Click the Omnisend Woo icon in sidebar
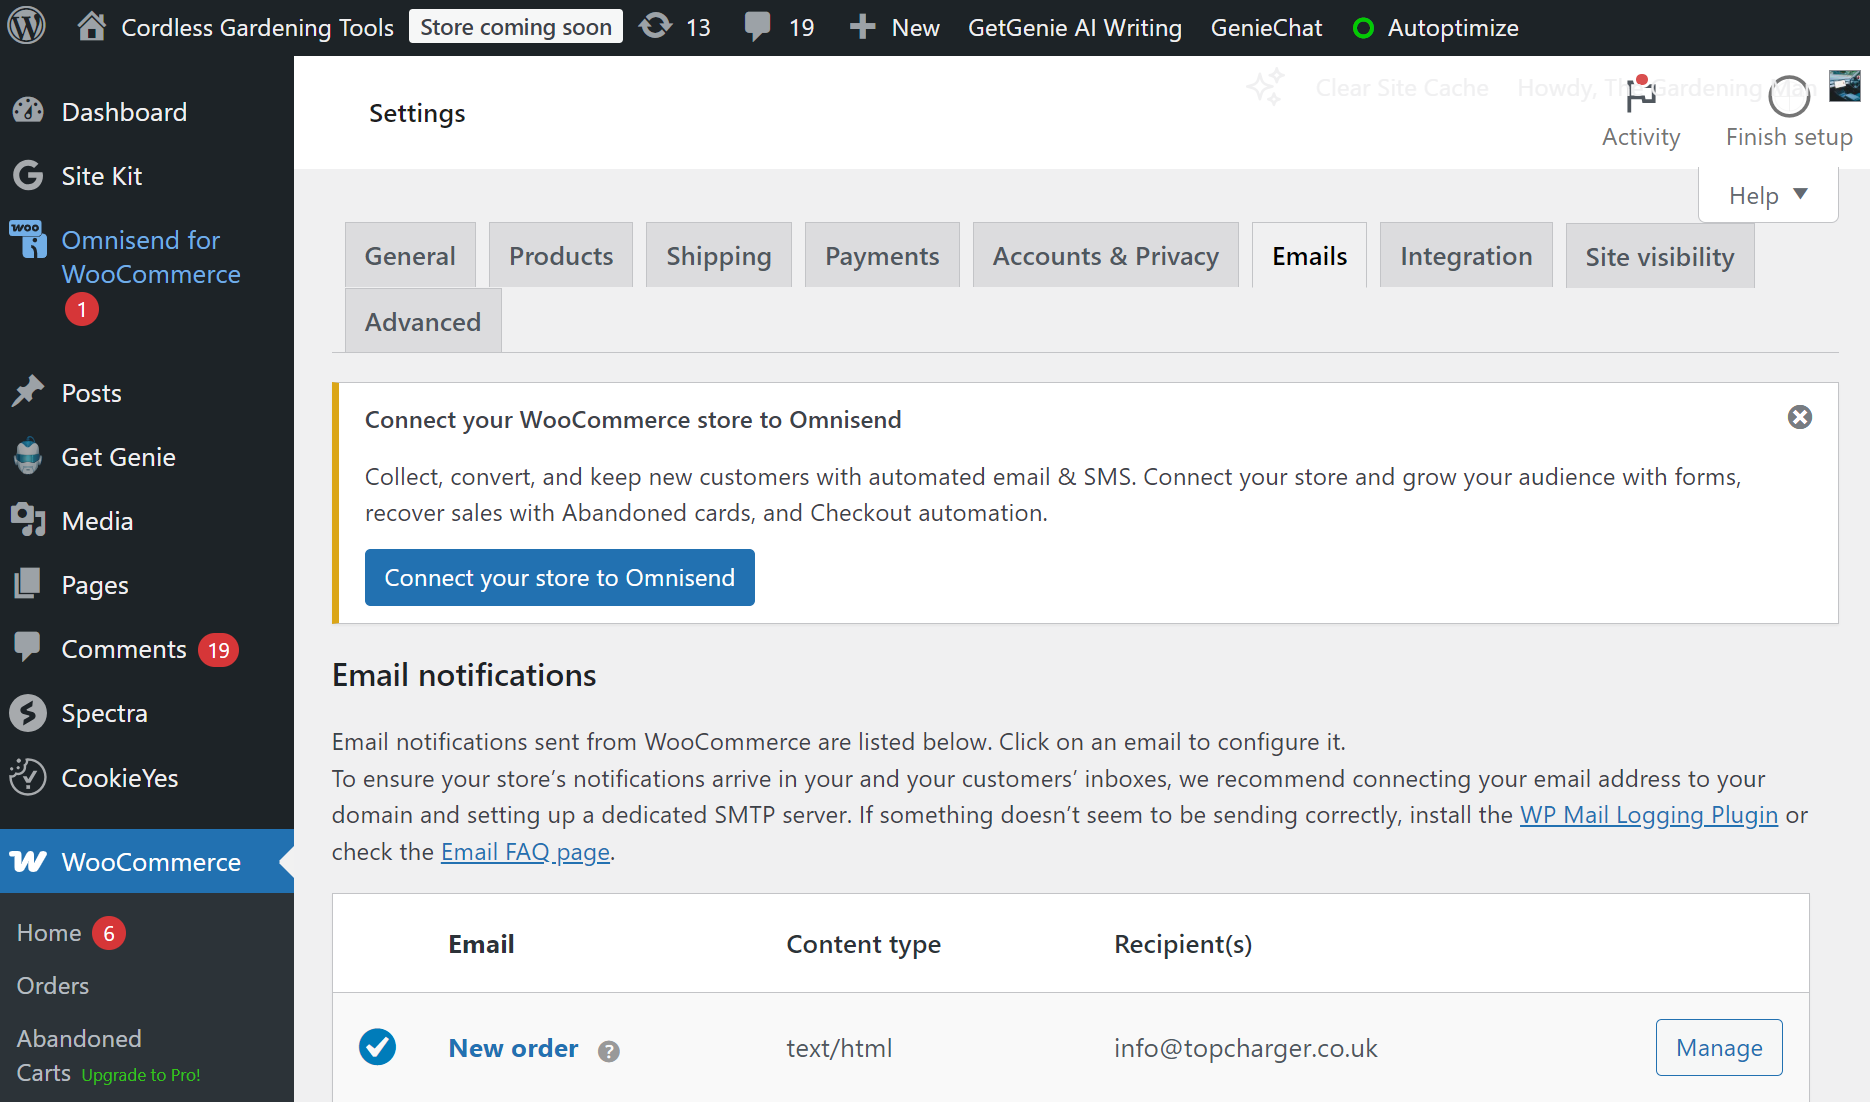The image size is (1870, 1102). [x=28, y=239]
